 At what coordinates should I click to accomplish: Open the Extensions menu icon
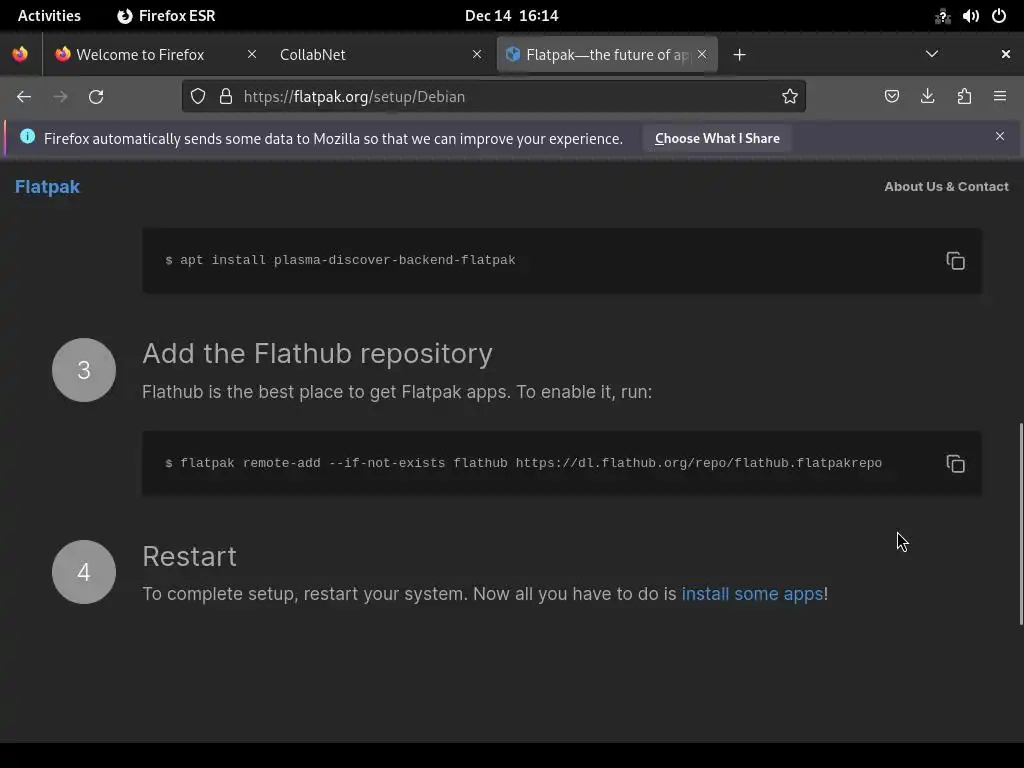[964, 96]
